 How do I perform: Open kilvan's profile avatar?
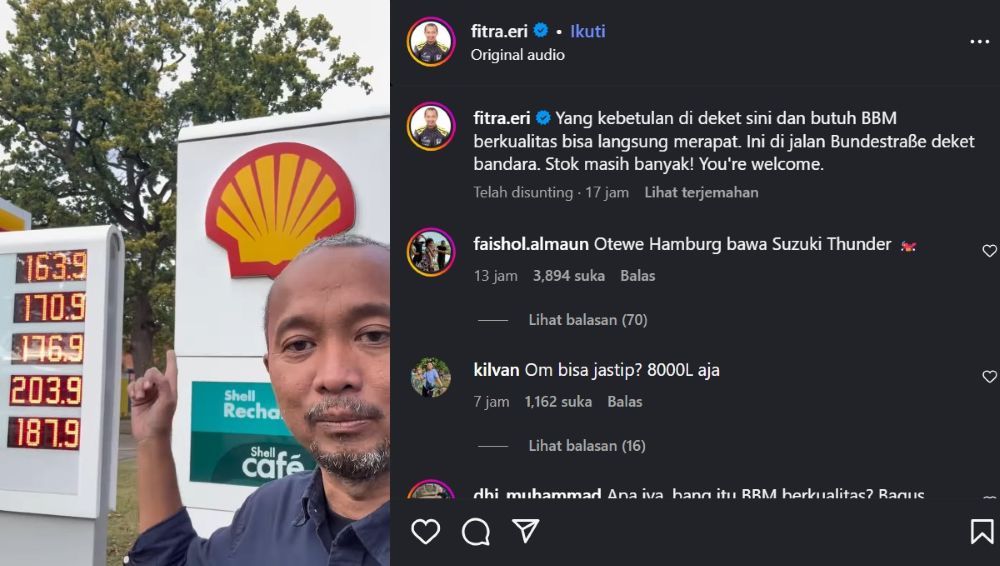tap(431, 377)
